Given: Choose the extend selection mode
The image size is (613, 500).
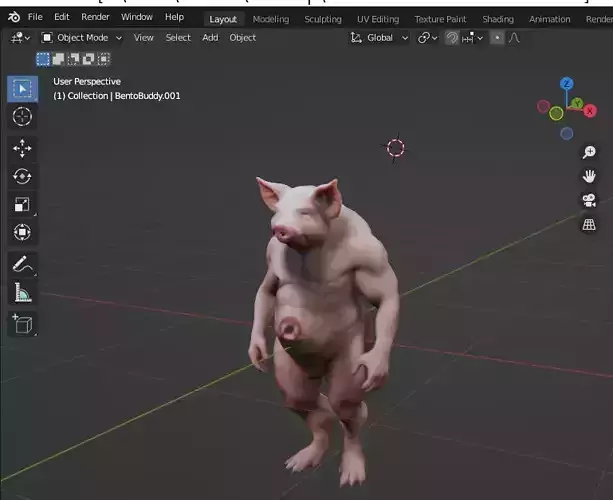Looking at the screenshot, I should tap(58, 59).
